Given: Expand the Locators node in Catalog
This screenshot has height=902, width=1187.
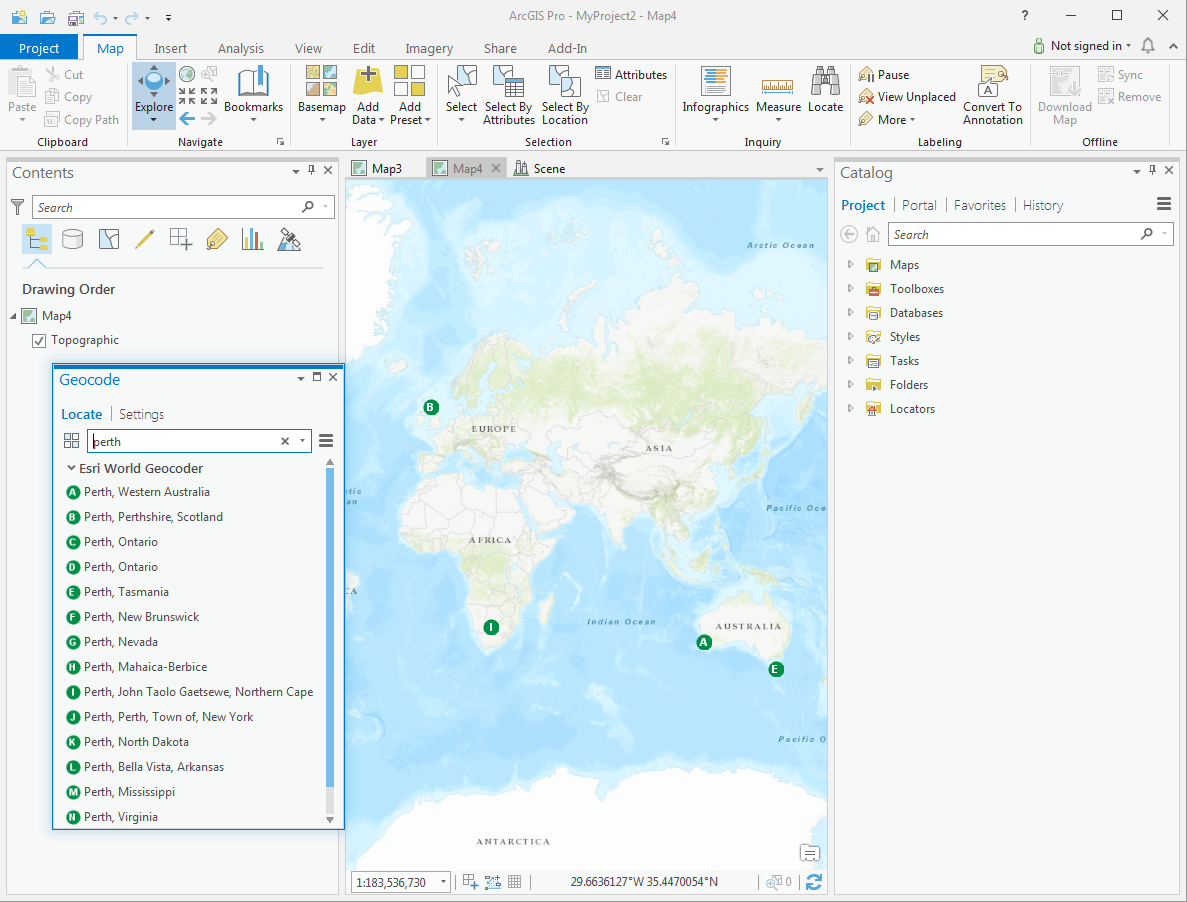Looking at the screenshot, I should coord(850,409).
